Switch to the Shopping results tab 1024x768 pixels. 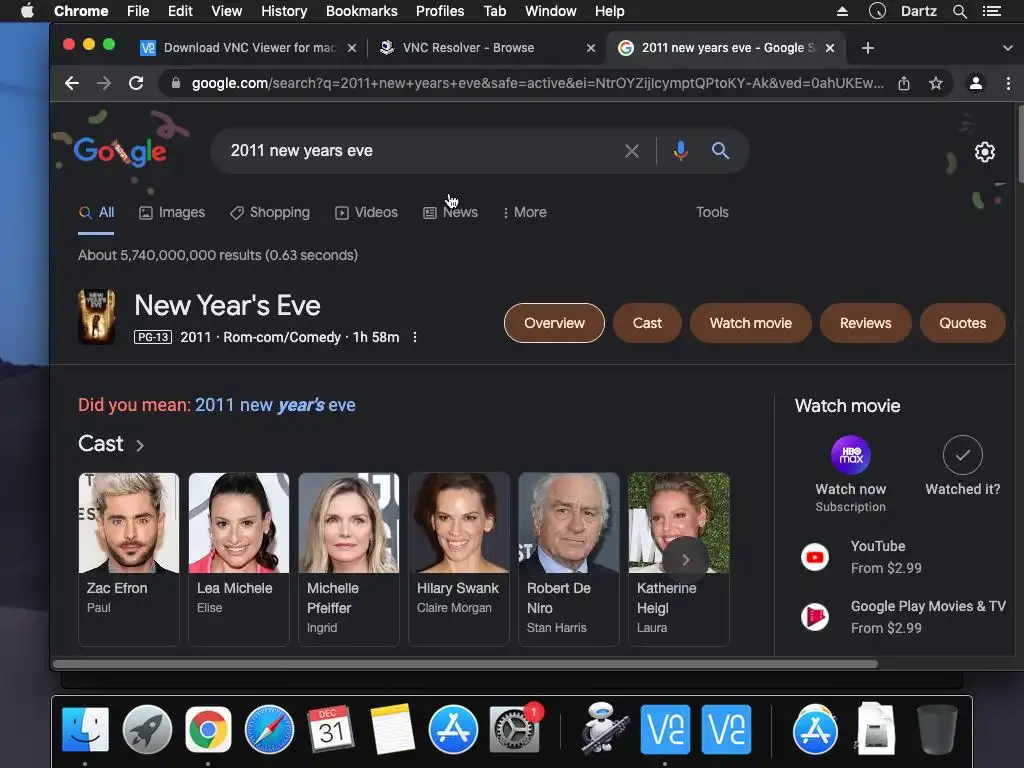tap(270, 212)
